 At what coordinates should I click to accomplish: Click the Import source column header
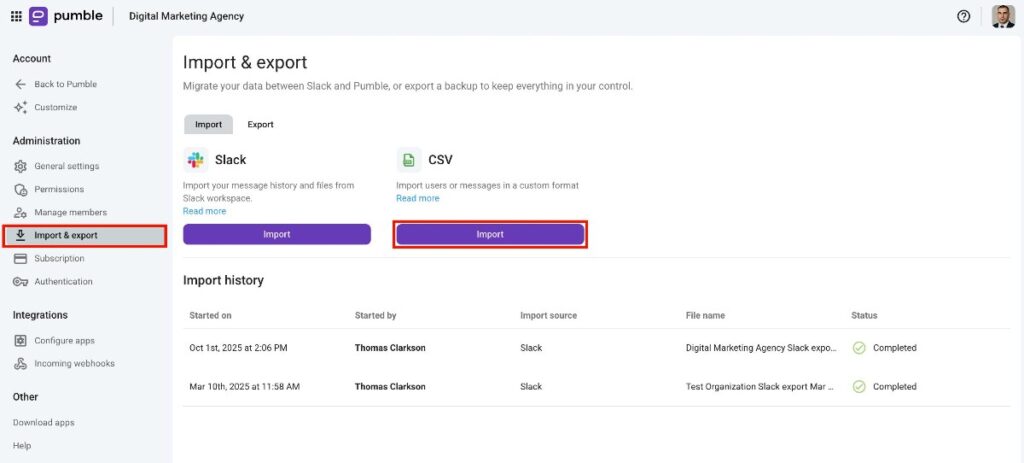549,315
